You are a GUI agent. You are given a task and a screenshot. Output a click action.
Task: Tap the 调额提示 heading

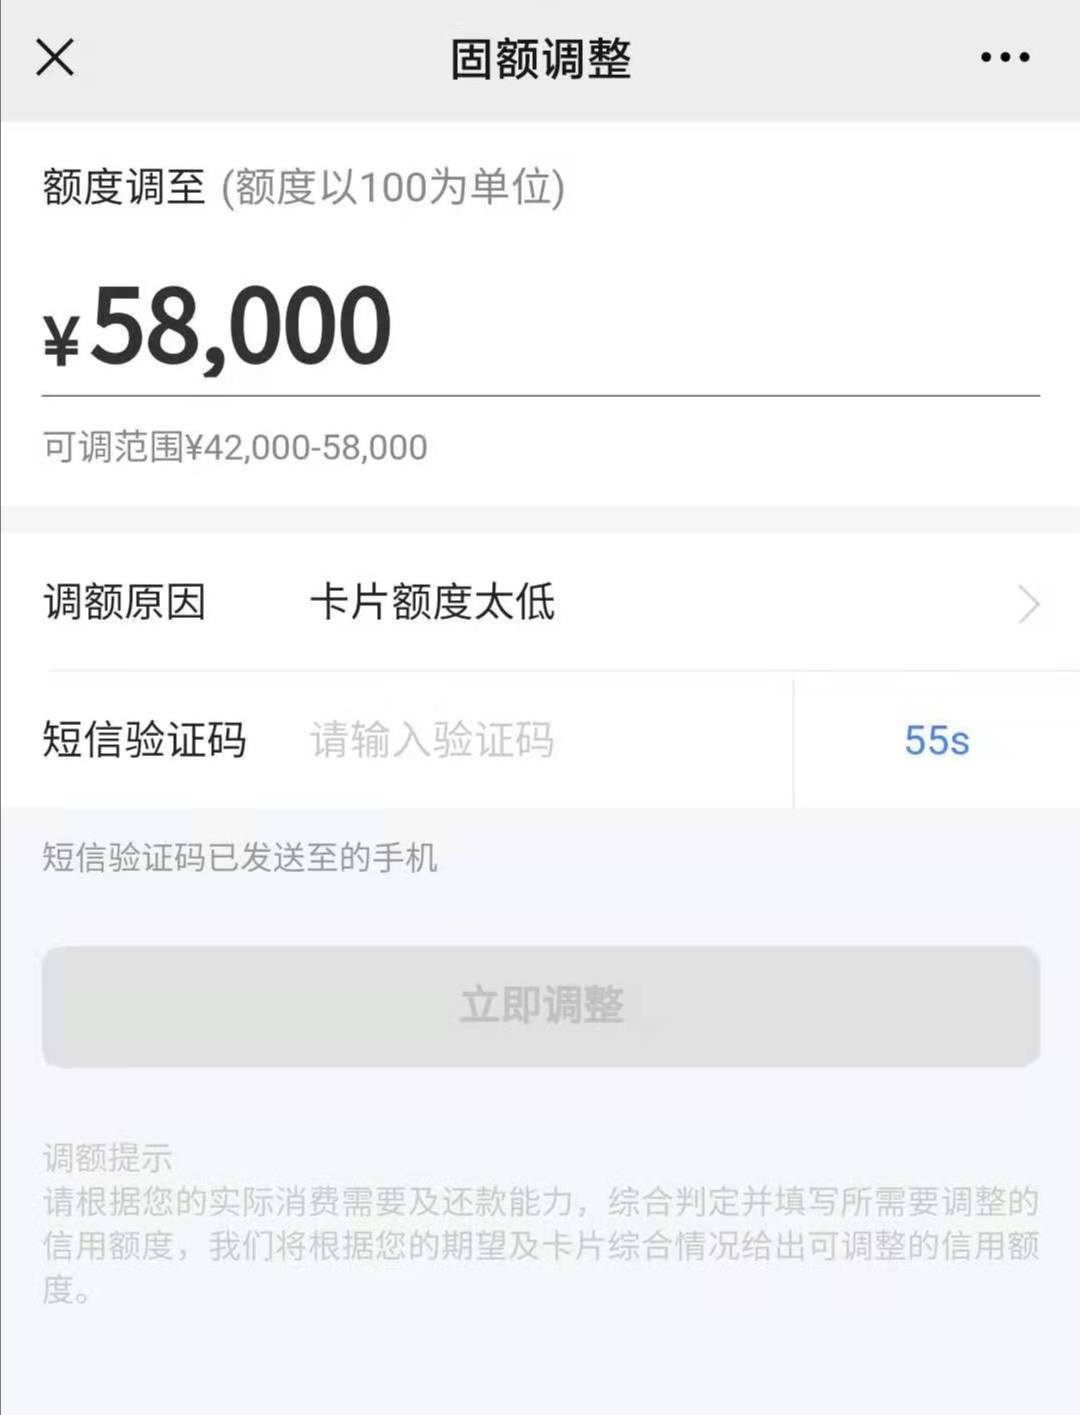[108, 1158]
